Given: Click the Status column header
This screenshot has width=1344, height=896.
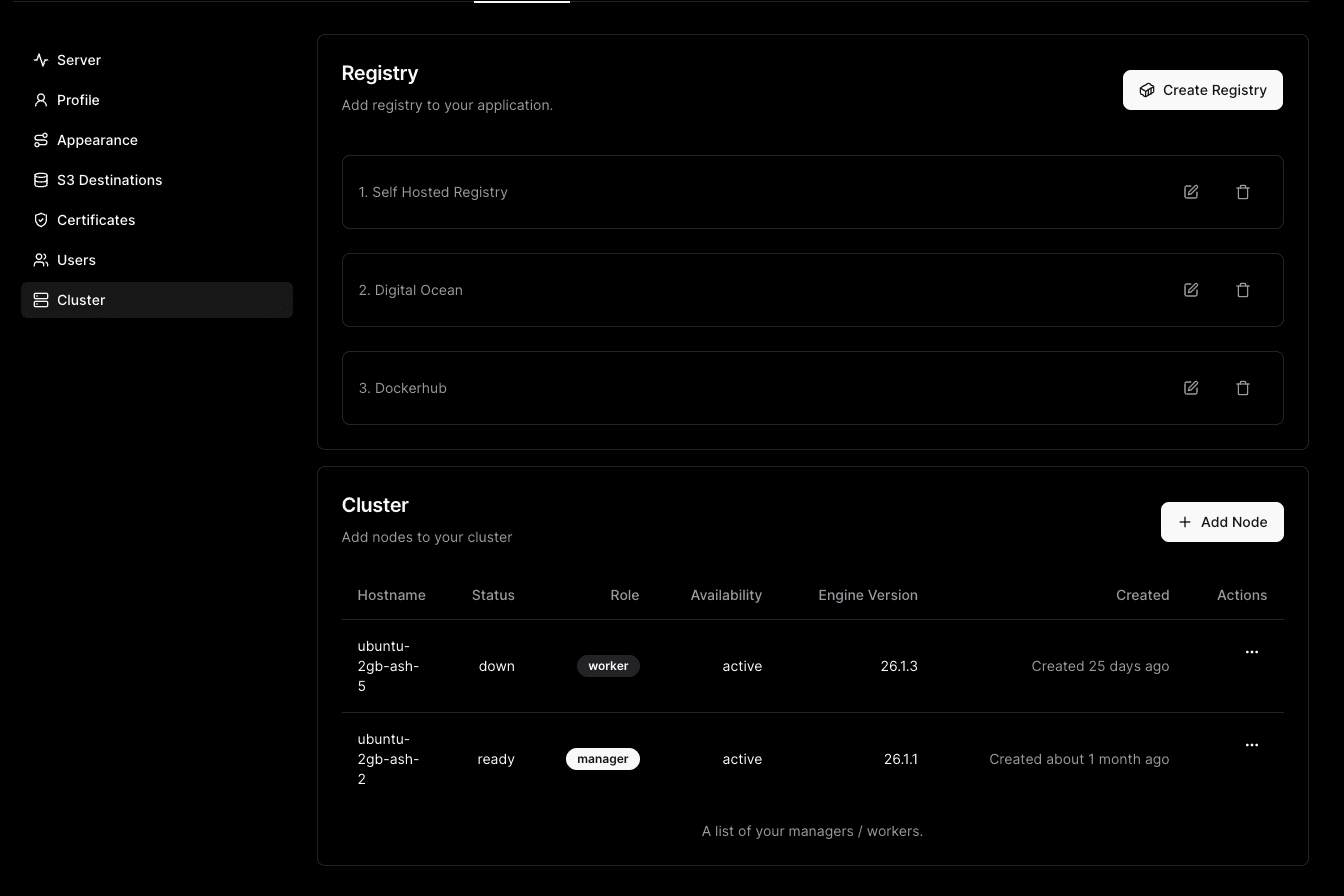Looking at the screenshot, I should click(x=493, y=595).
